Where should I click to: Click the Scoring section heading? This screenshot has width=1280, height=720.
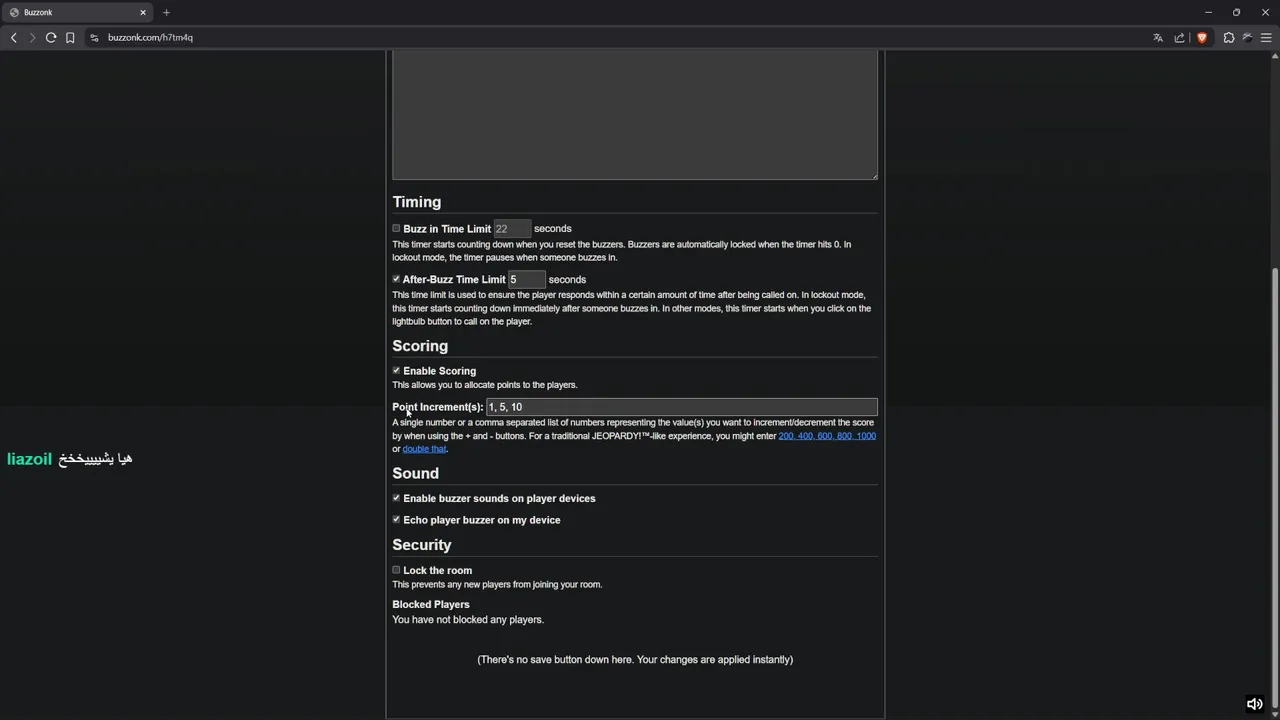point(420,346)
